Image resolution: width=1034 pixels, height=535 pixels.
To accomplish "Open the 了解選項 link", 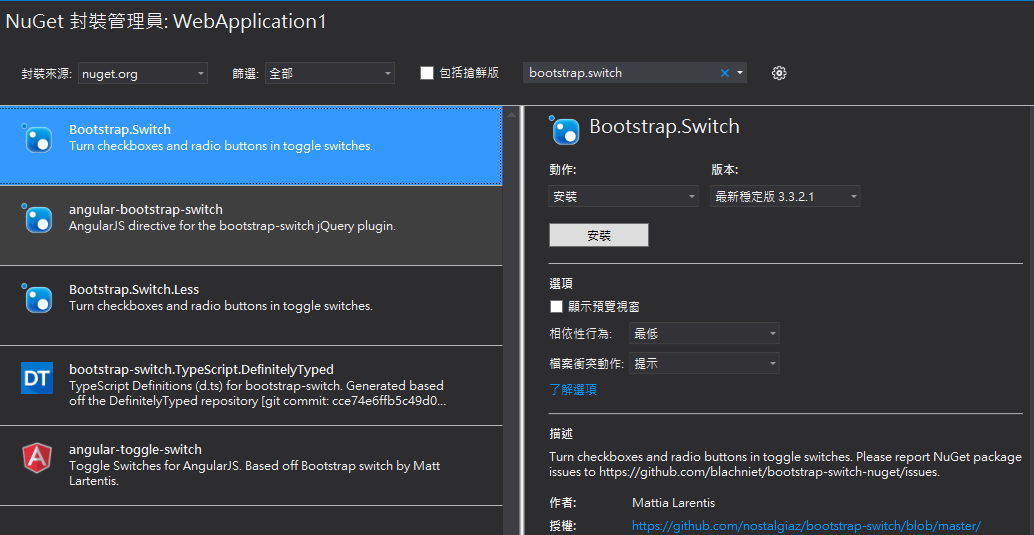I will tap(573, 390).
